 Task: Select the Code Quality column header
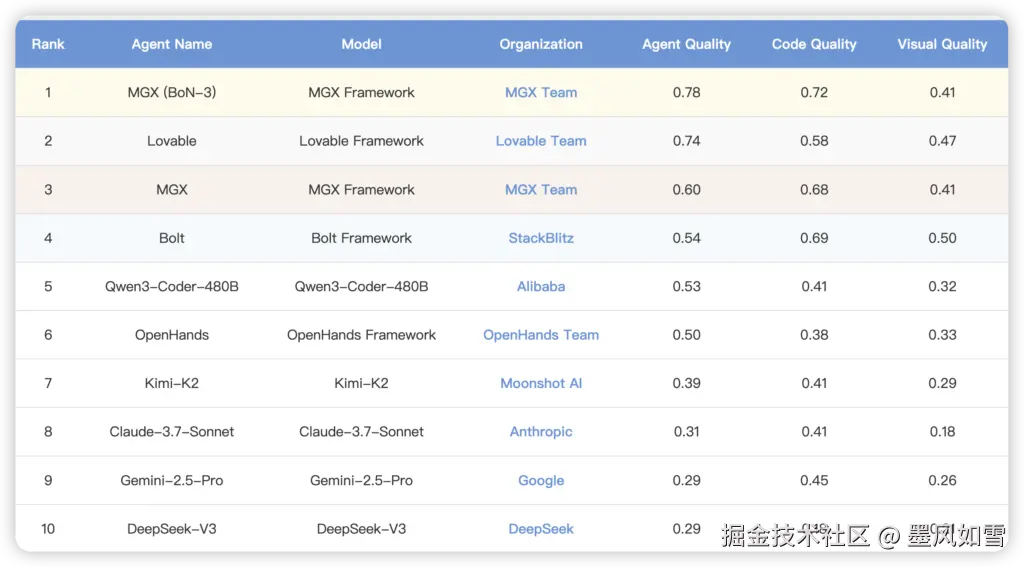point(814,44)
